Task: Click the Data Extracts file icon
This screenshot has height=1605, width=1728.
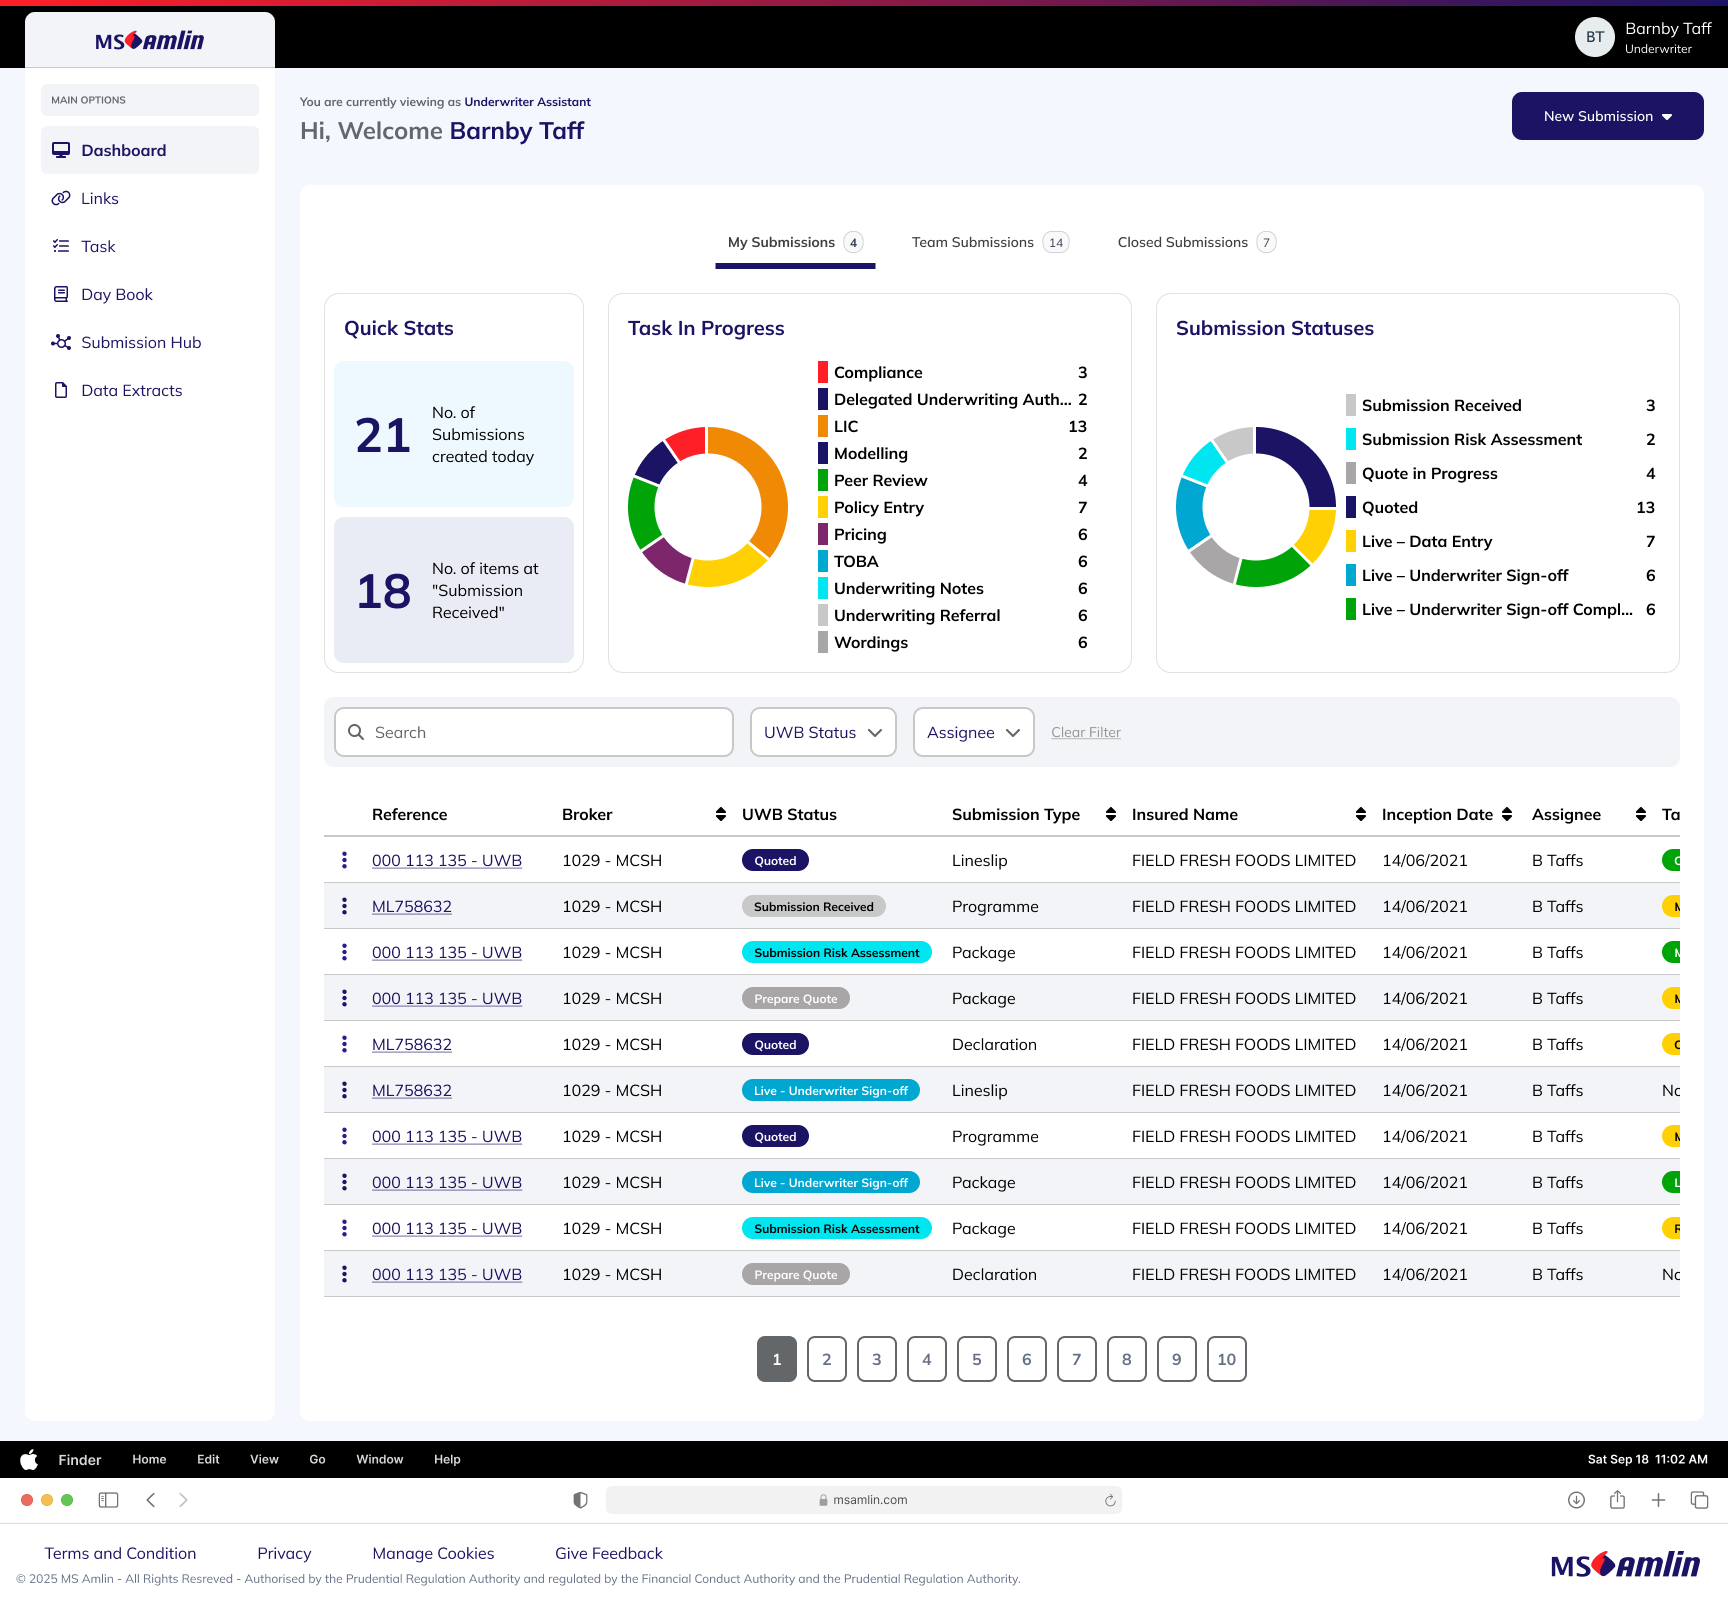Action: [x=61, y=390]
